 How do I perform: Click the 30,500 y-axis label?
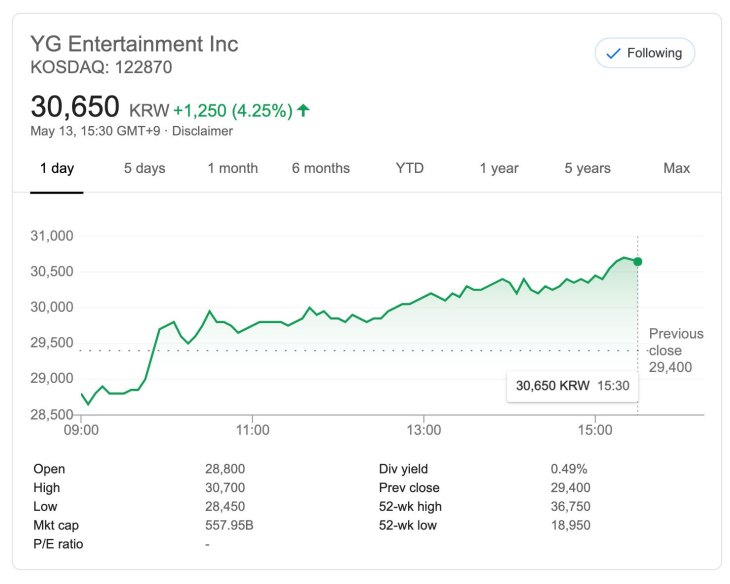tap(52, 271)
